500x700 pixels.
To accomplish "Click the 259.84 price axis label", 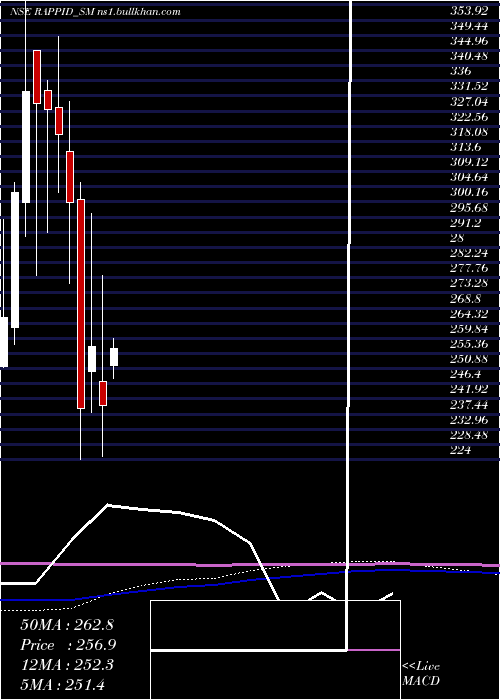I will 469,329.
